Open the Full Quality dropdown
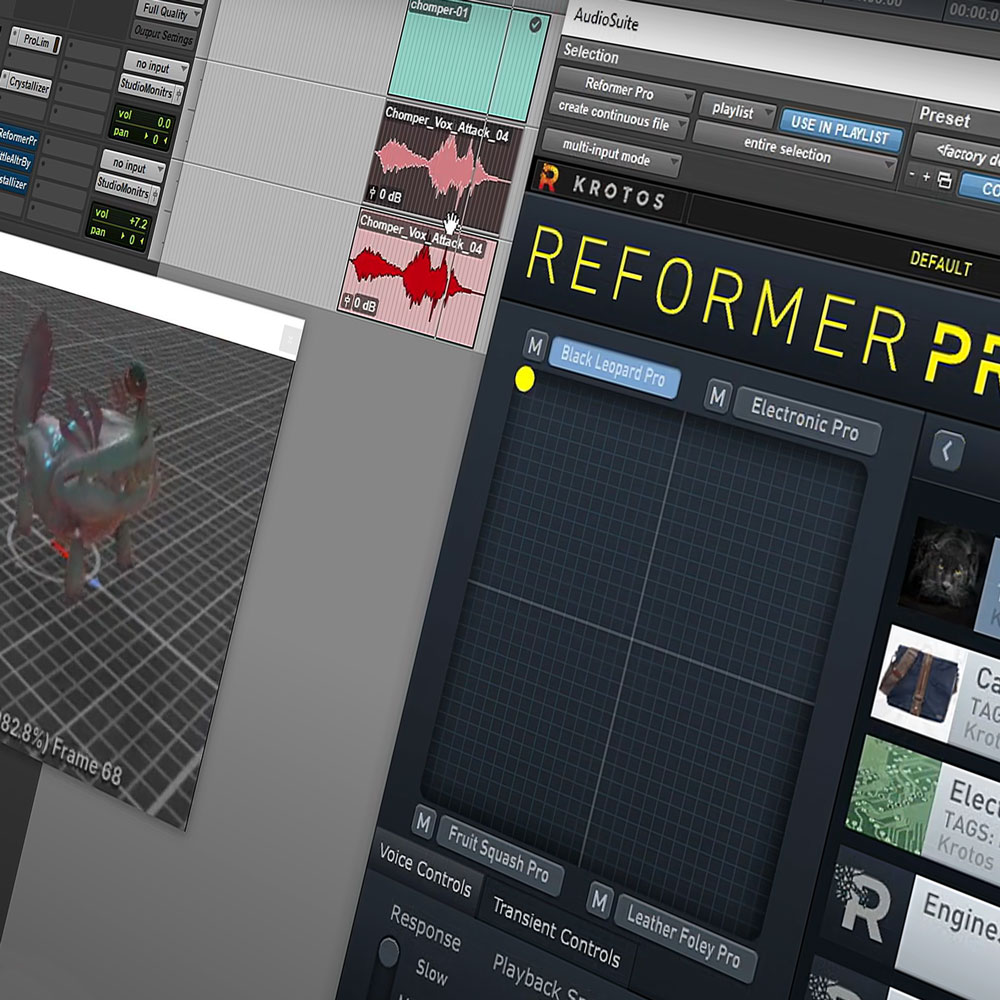Viewport: 1000px width, 1000px height. [x=170, y=12]
